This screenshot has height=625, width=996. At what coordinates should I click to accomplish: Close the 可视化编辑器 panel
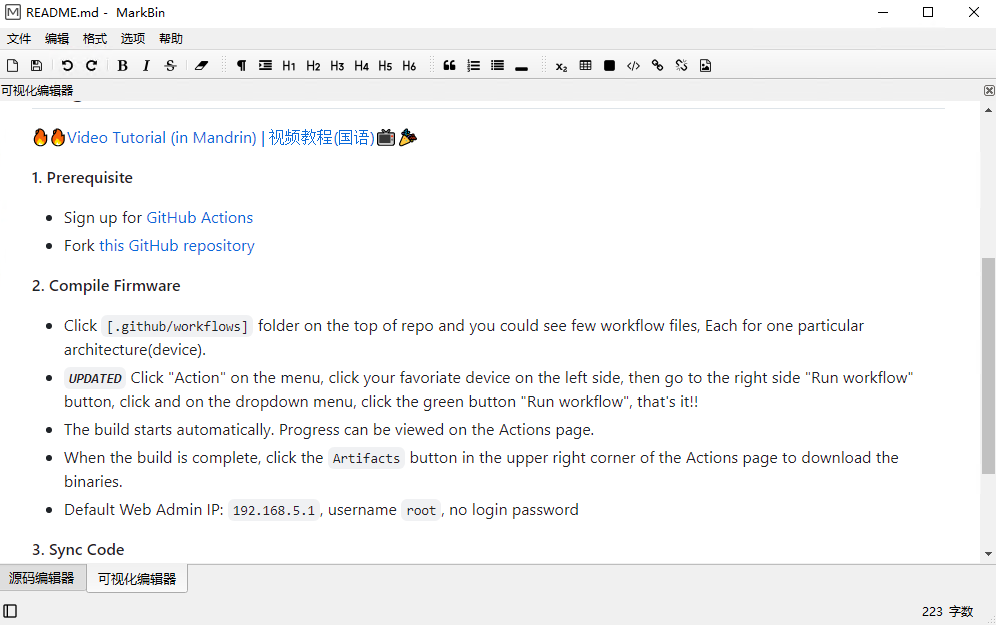tap(989, 91)
